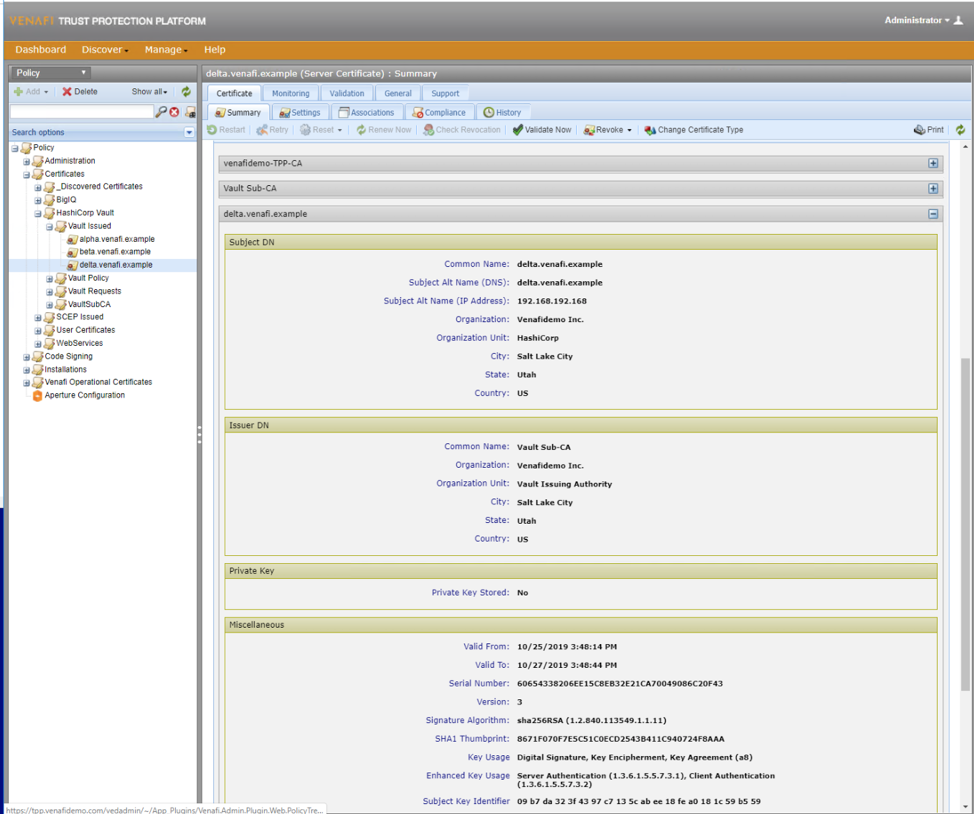Switch to the Support tab
This screenshot has width=974, height=814.
(x=445, y=93)
